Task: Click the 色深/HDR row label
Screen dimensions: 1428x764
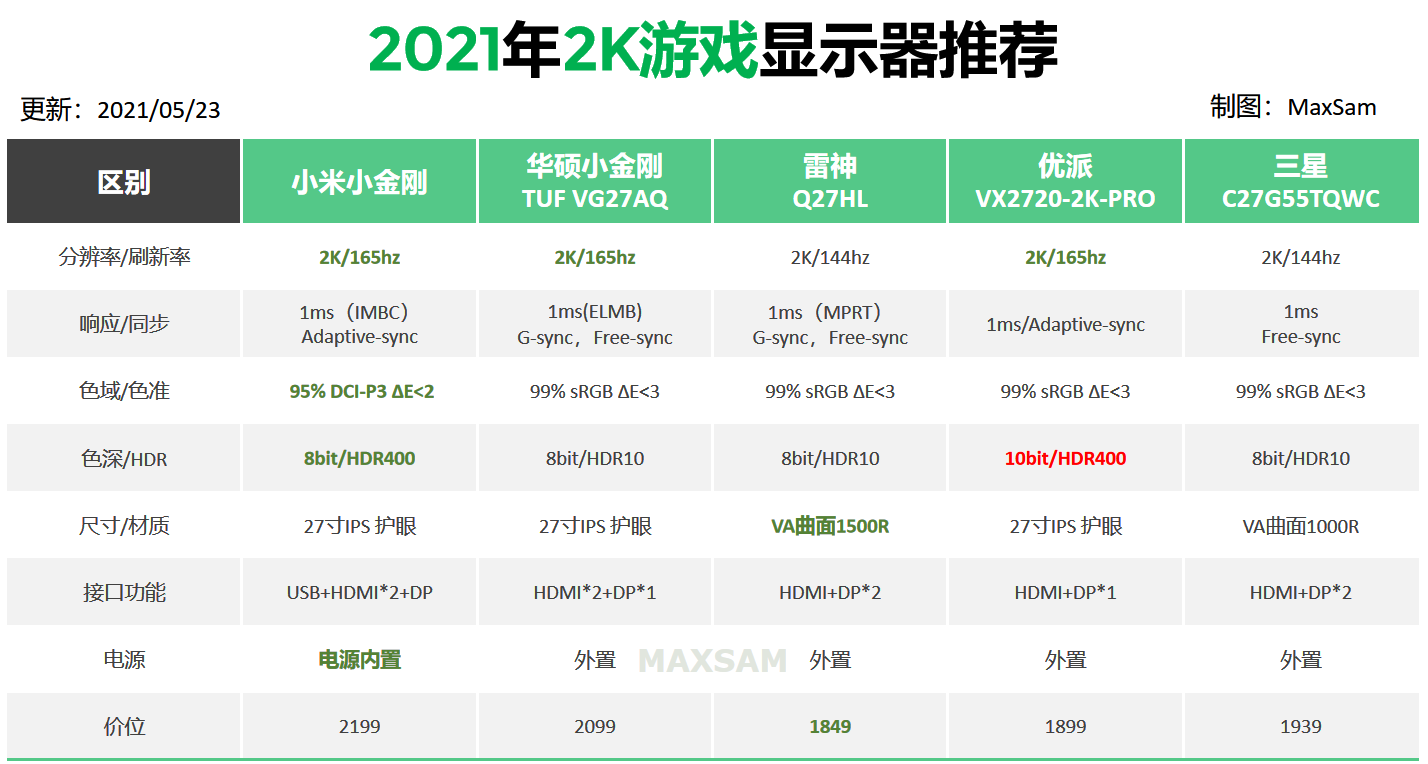Action: [x=124, y=458]
